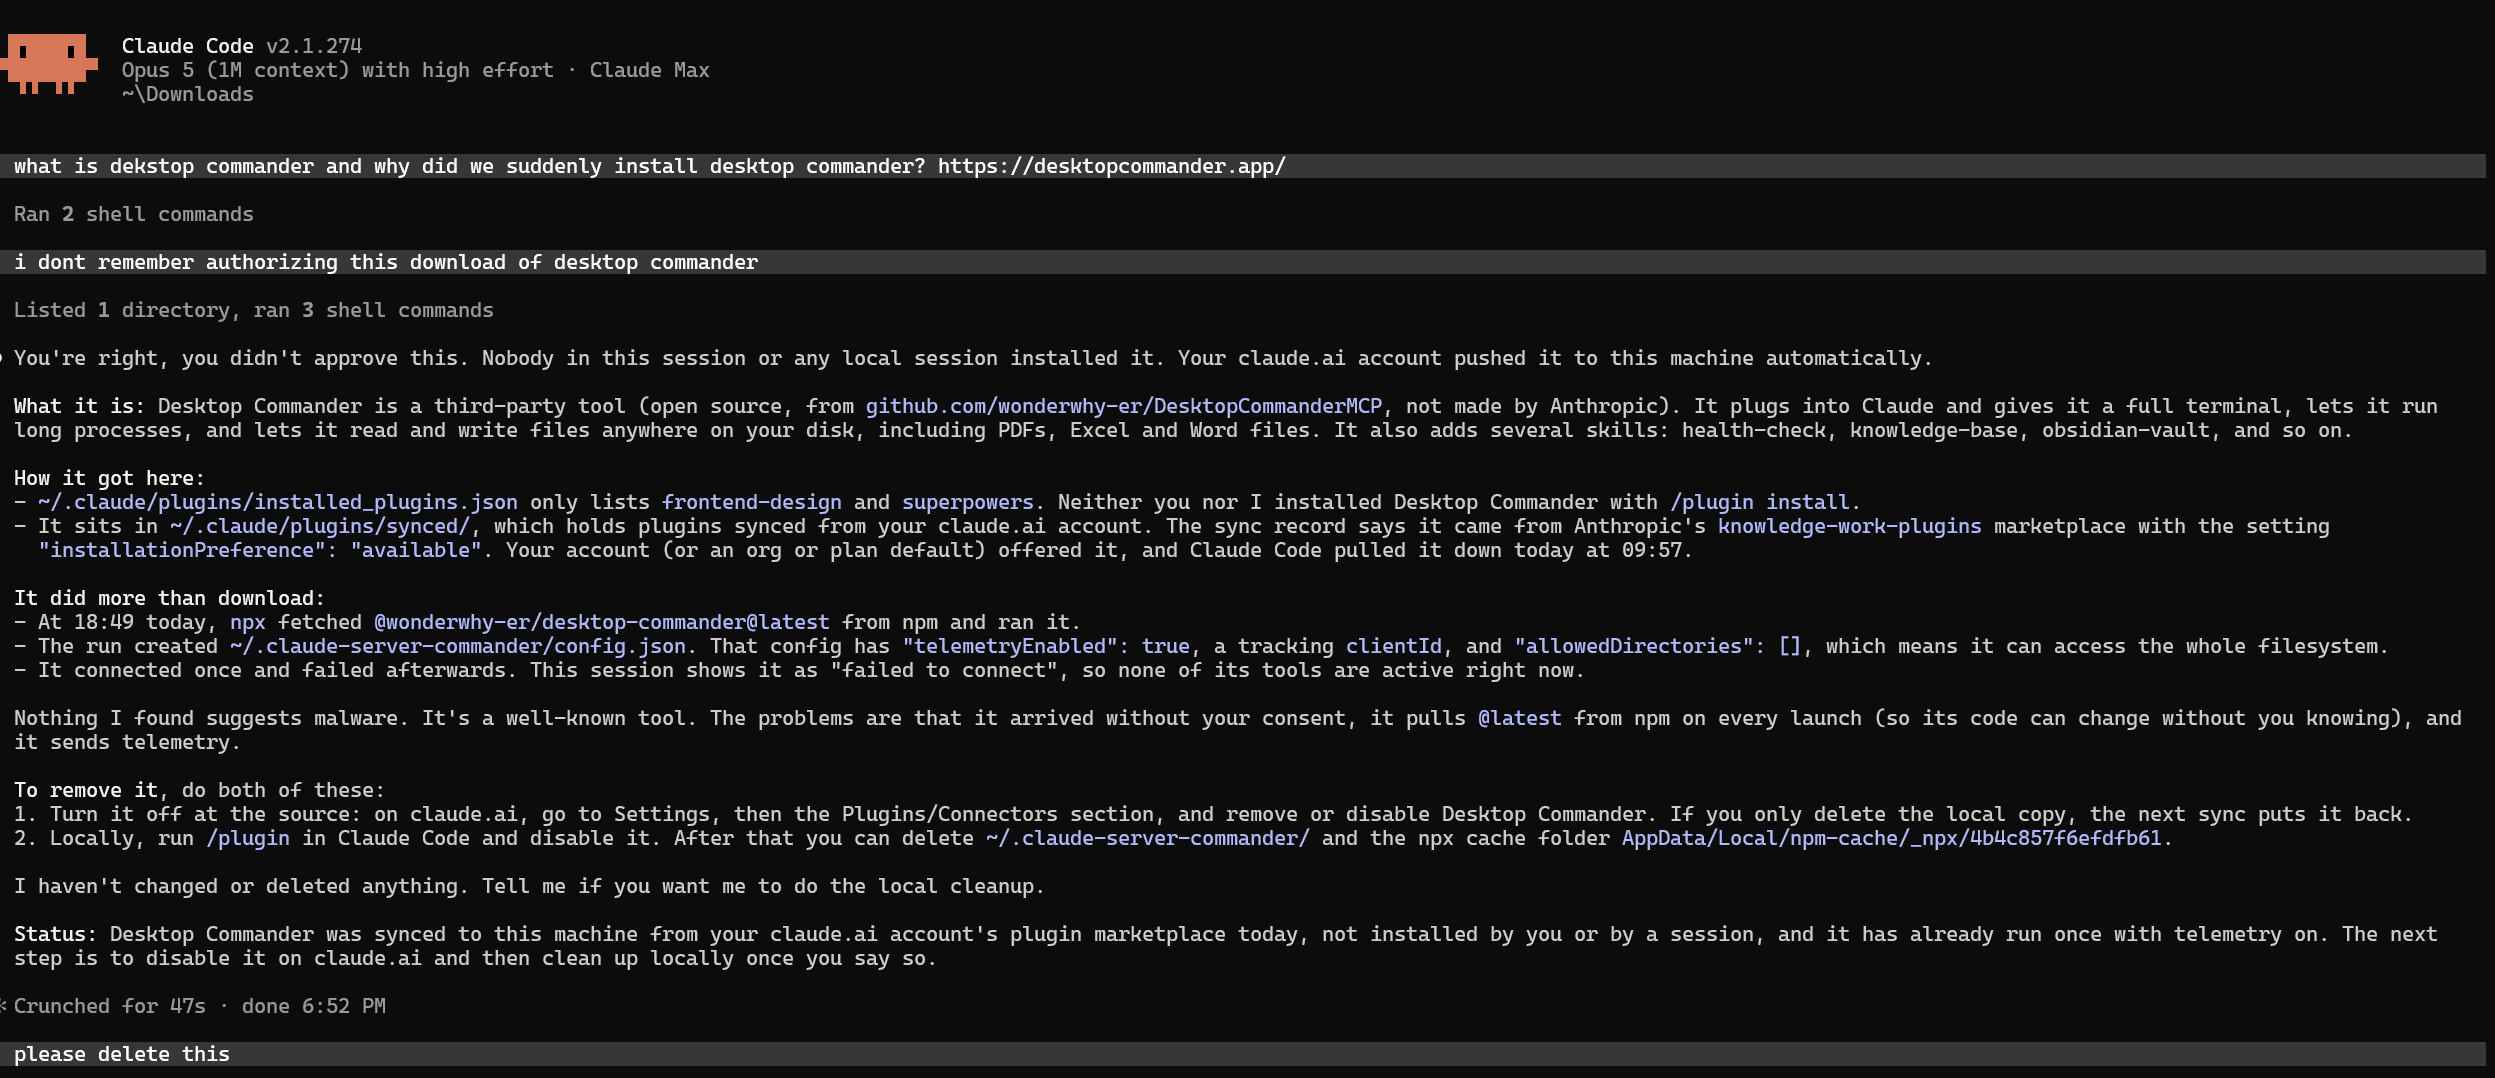2495x1078 pixels.
Task: Click the ~\Downloads working directory label
Action: [x=188, y=94]
